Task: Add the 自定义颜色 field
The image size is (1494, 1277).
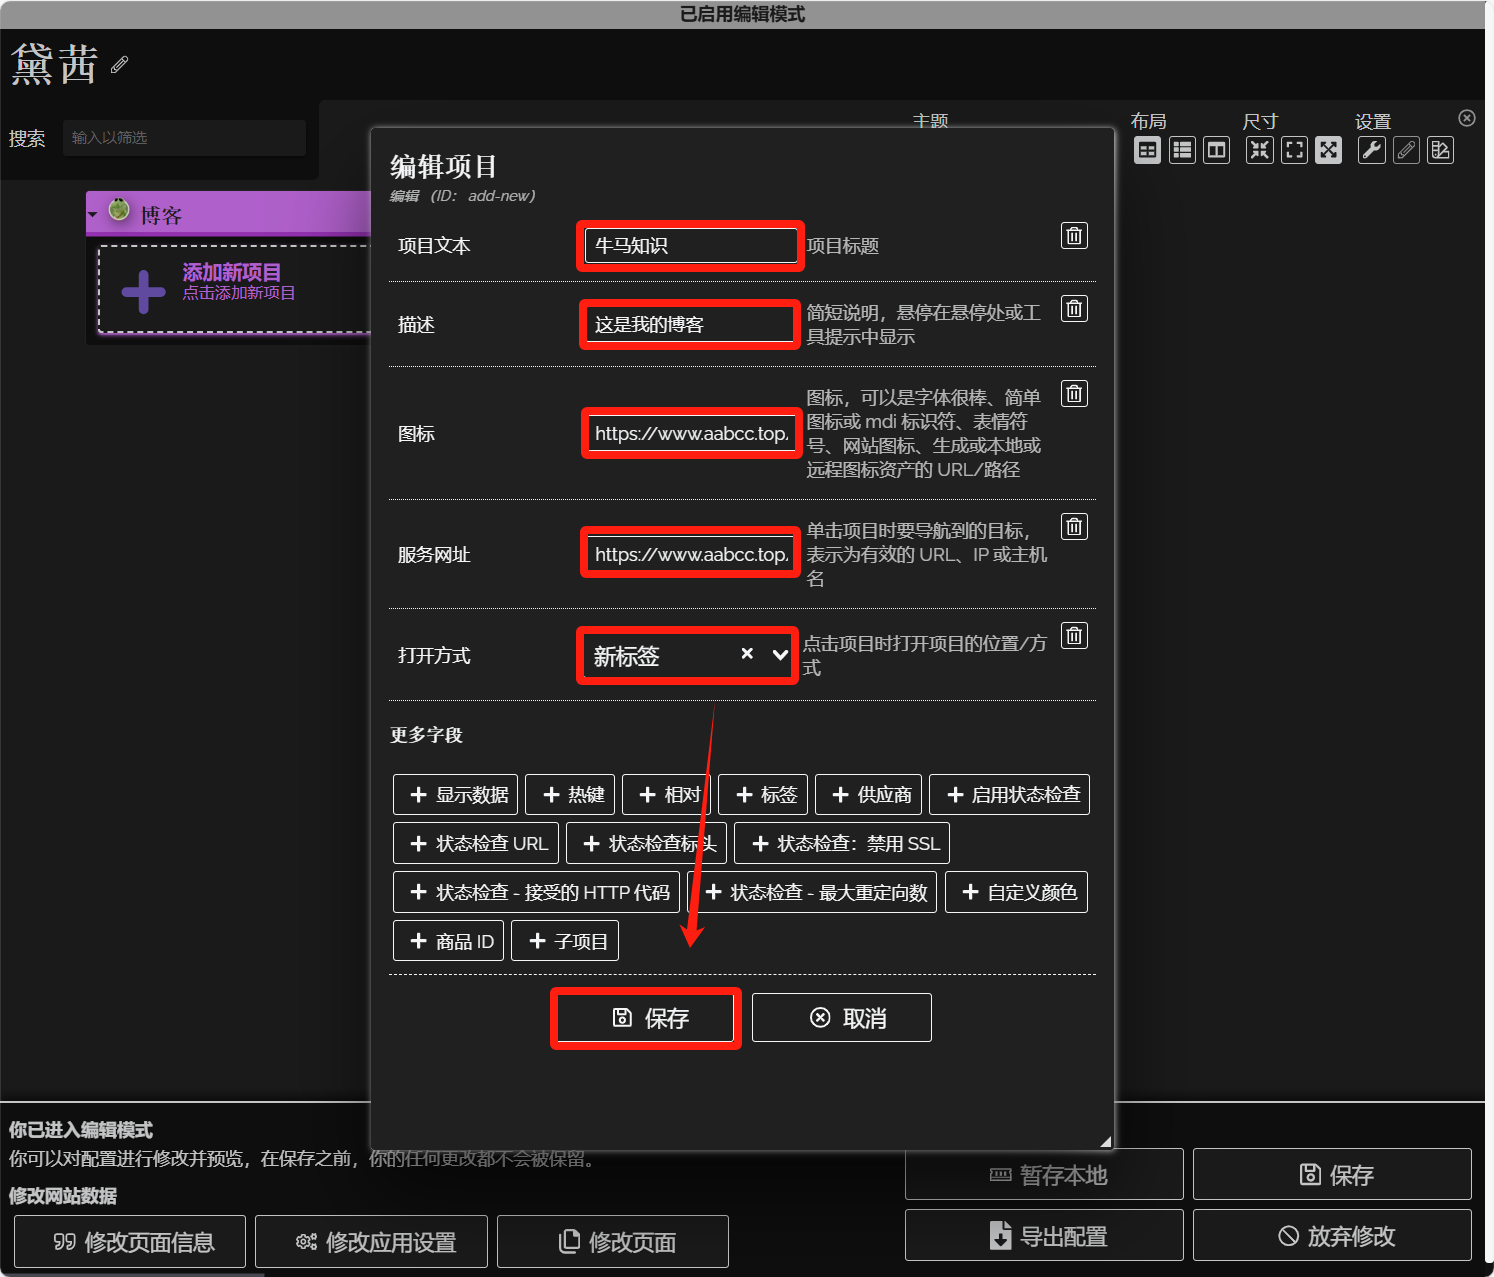Action: tap(1016, 892)
